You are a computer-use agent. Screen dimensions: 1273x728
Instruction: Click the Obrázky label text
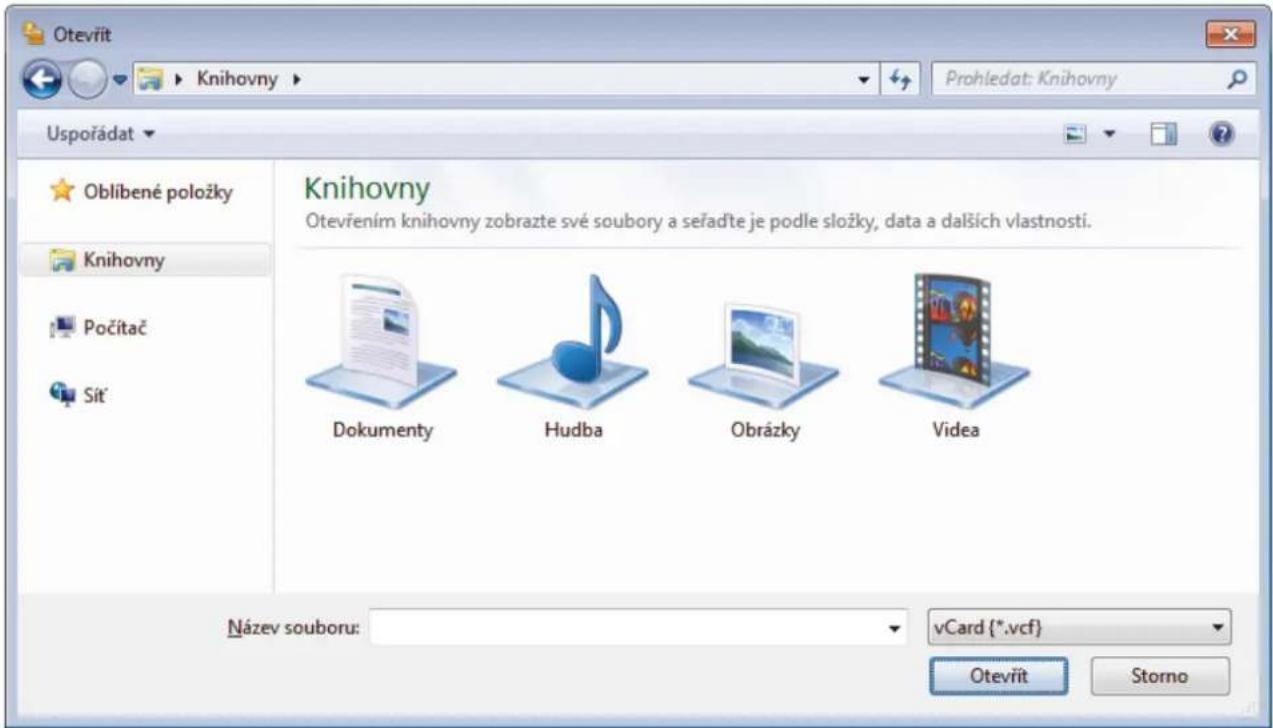coord(765,431)
